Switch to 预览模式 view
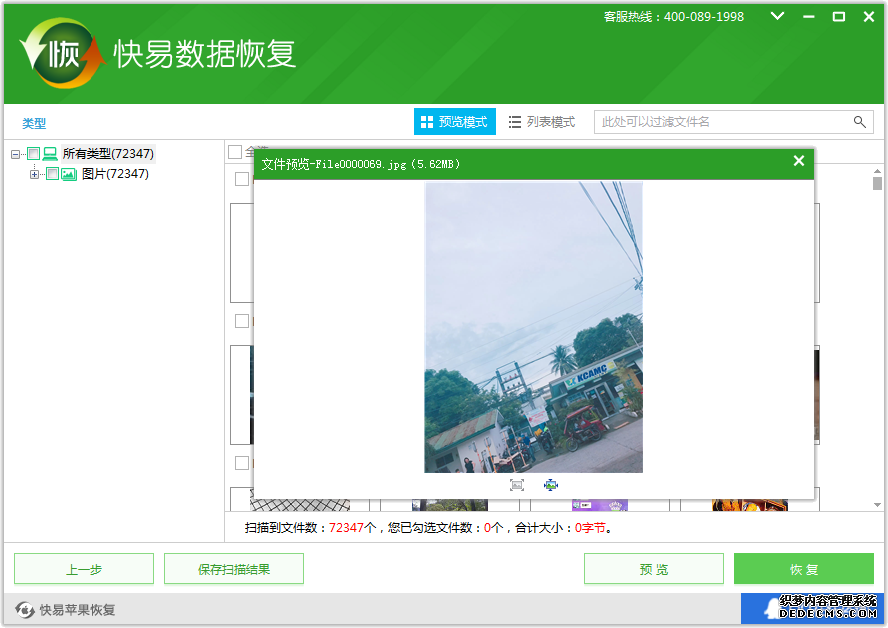 click(454, 122)
